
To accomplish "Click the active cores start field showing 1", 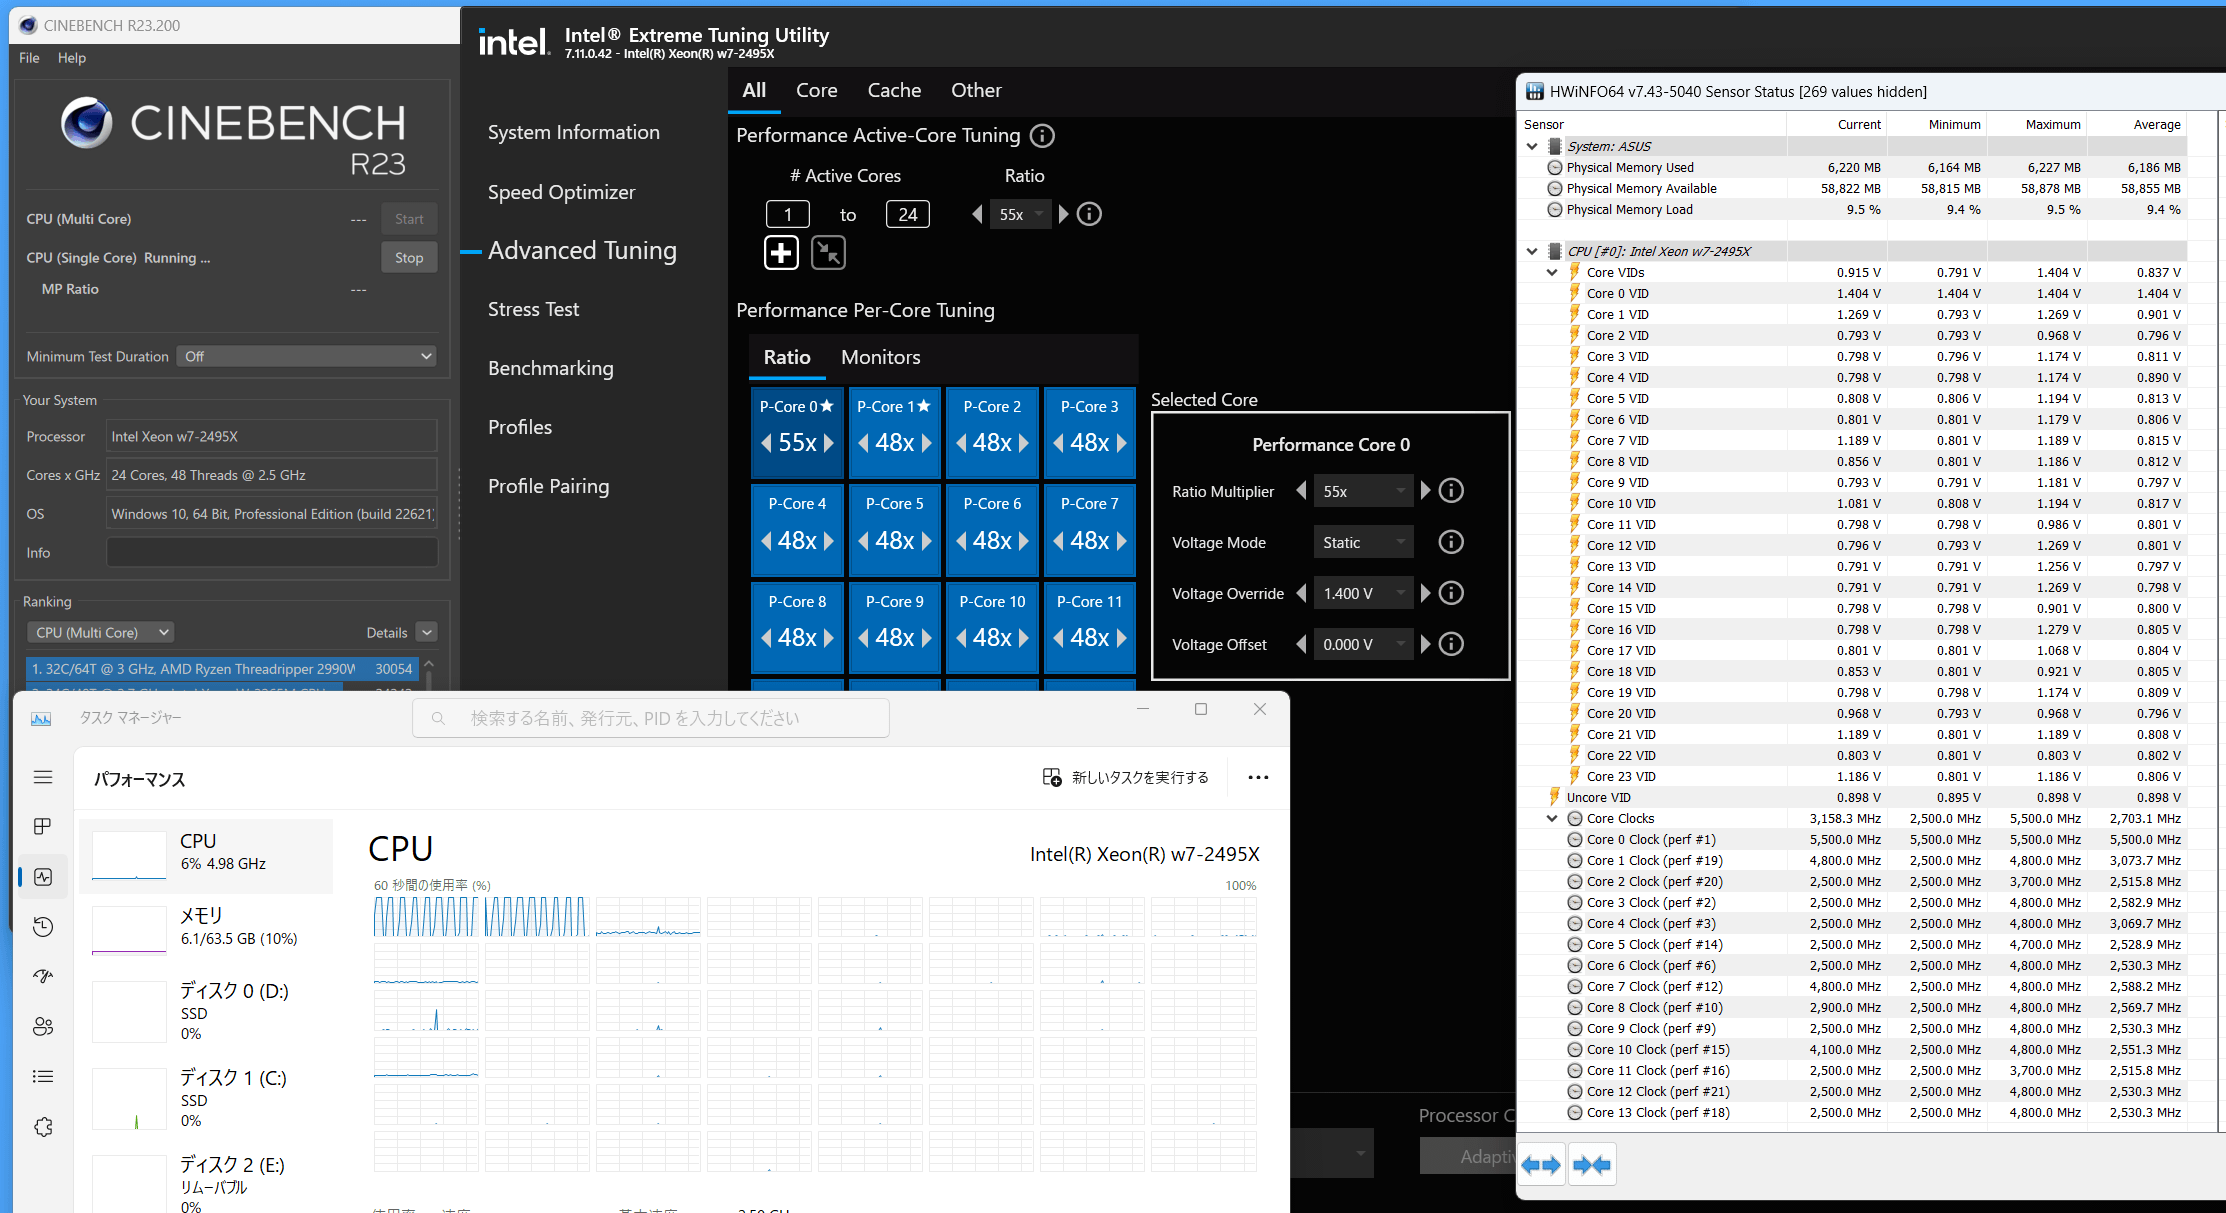I will point(787,214).
